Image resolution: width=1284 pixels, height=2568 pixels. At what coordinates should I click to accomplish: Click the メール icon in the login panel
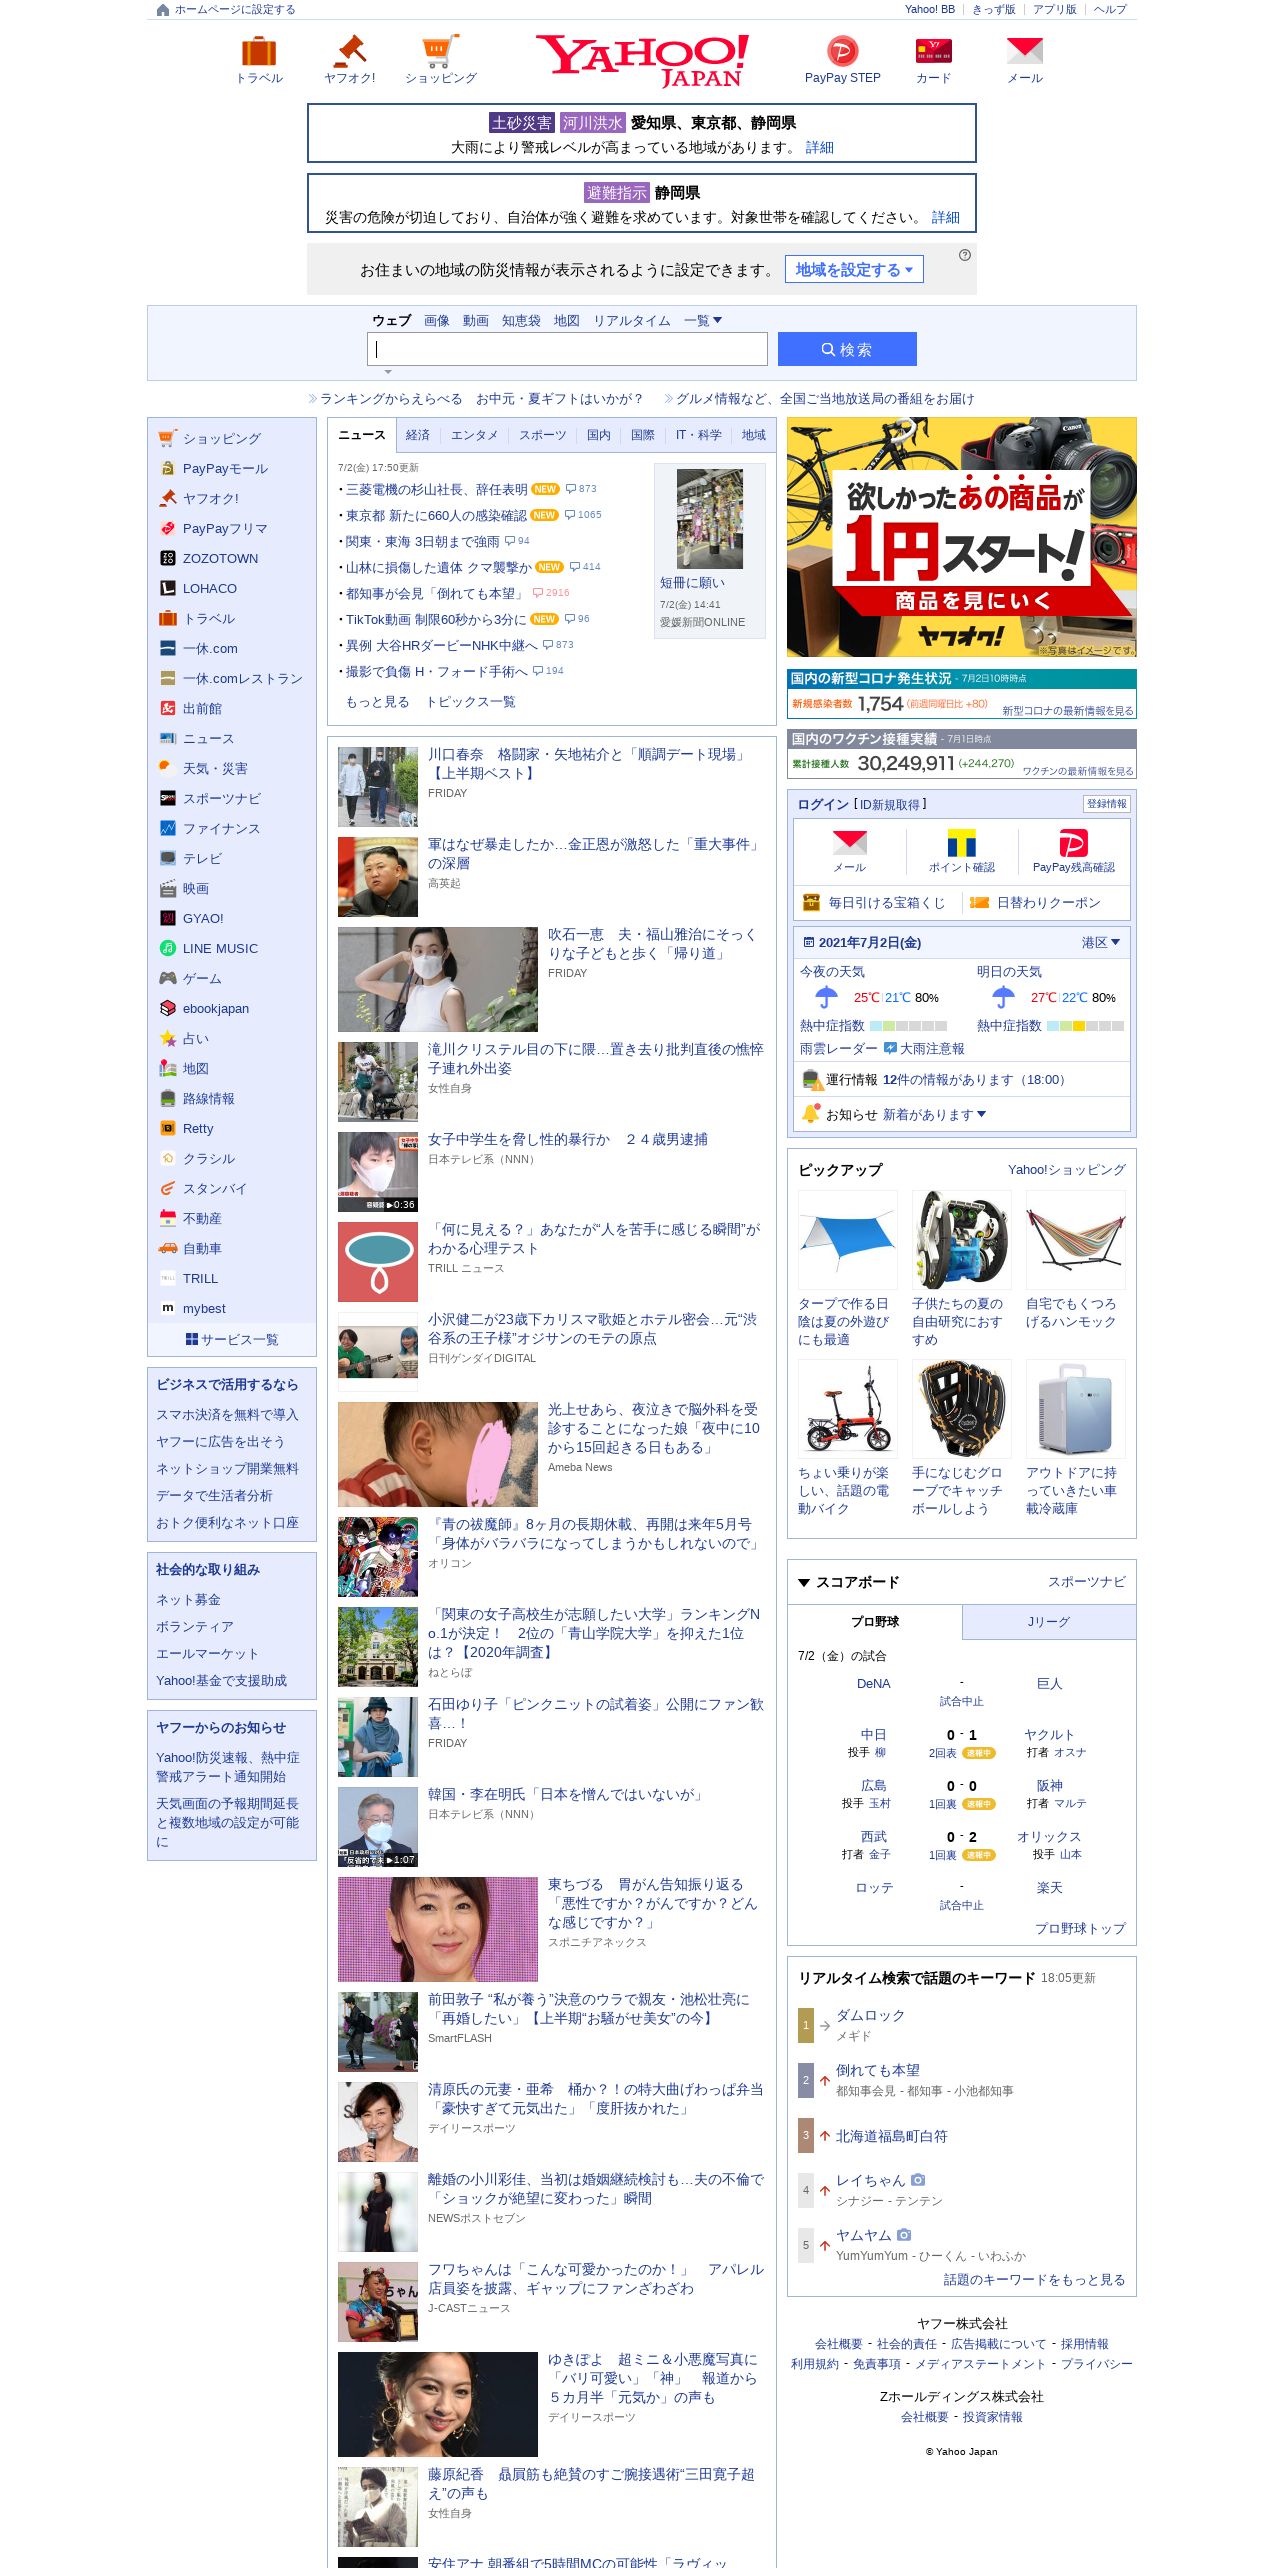849,842
